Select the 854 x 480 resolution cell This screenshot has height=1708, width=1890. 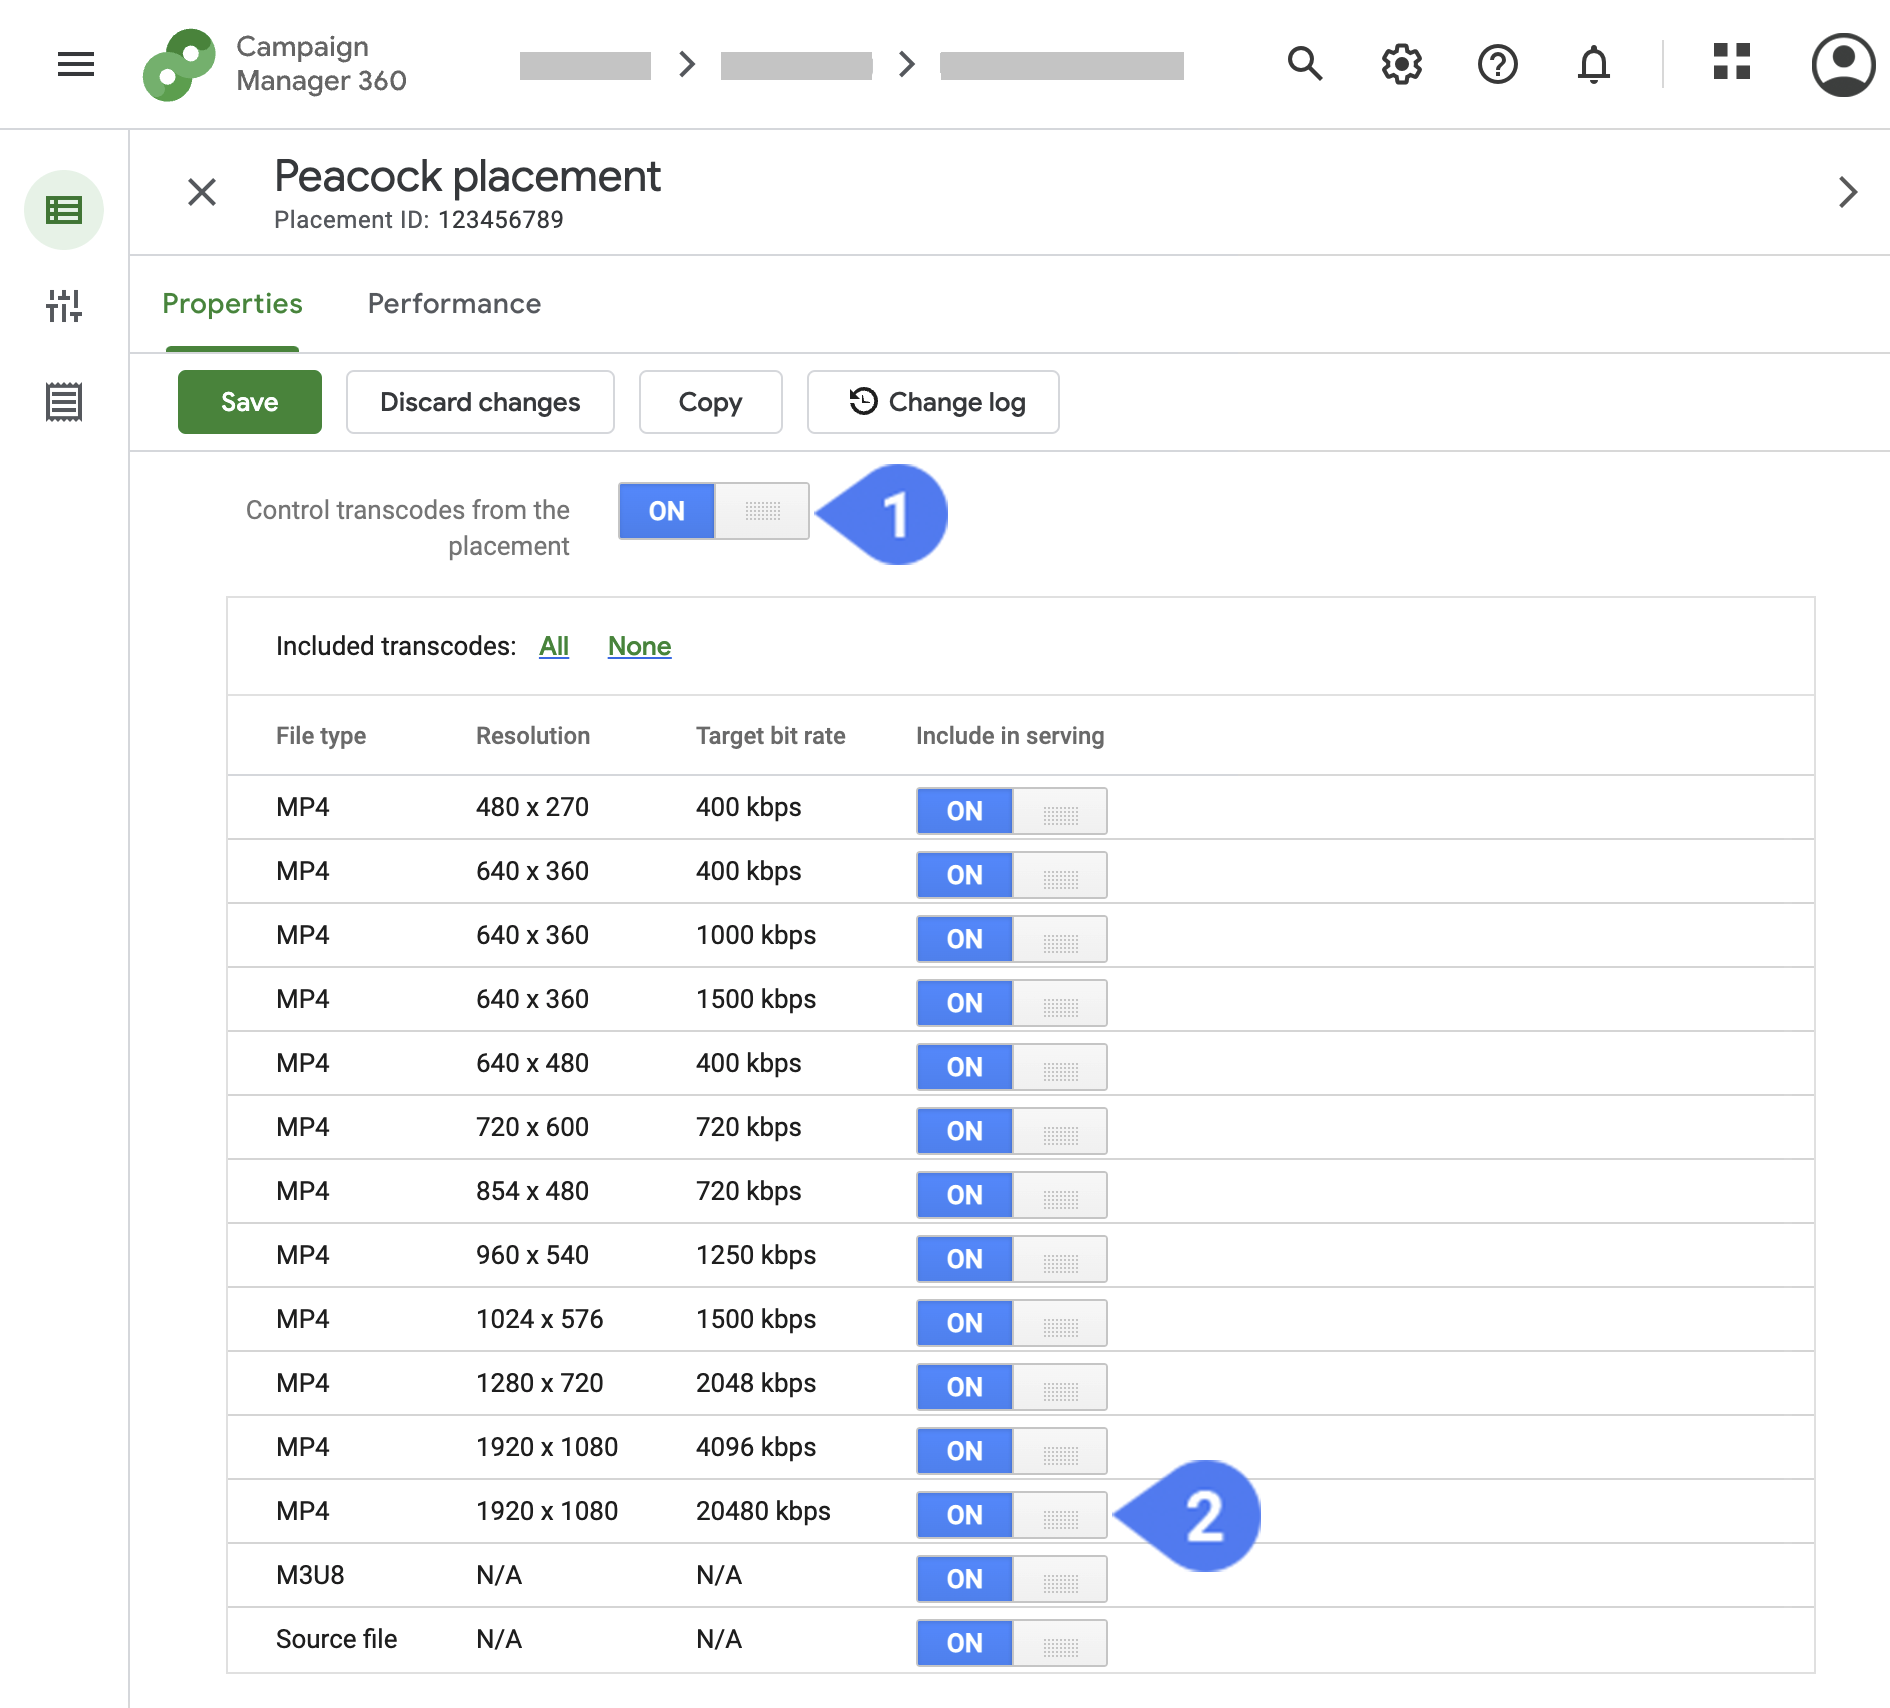(x=532, y=1191)
